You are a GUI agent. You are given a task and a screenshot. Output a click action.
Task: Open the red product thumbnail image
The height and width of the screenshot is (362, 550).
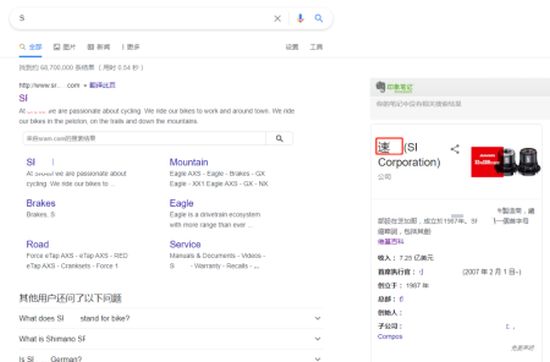pyautogui.click(x=487, y=162)
